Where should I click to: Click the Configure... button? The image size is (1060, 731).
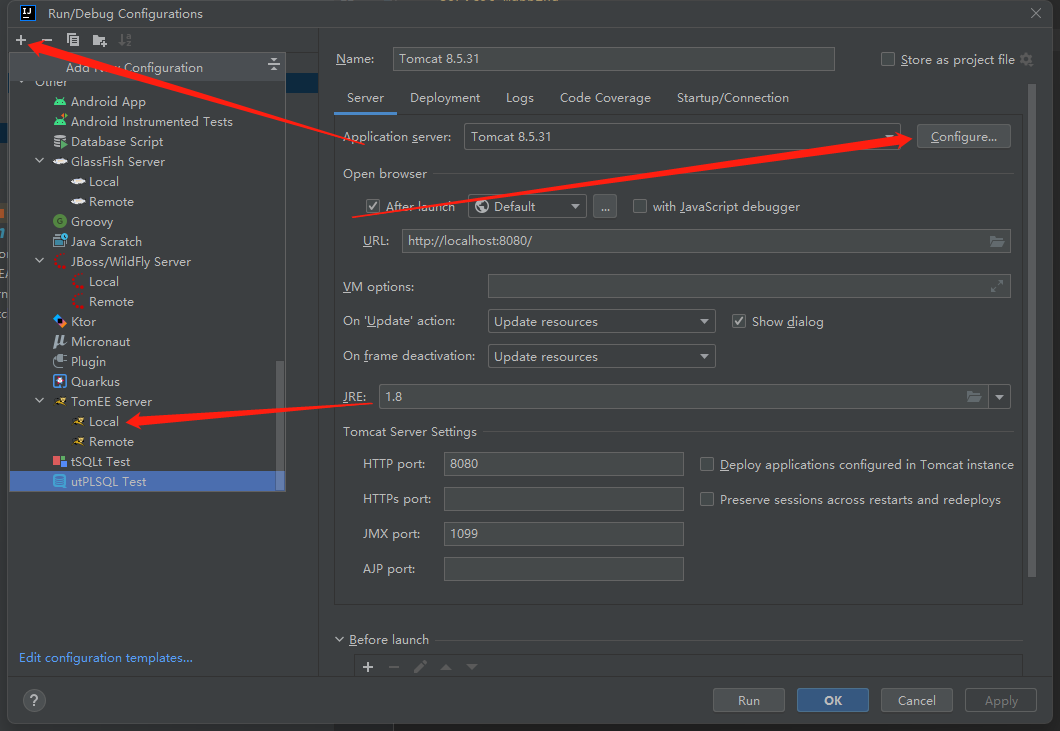(x=963, y=137)
